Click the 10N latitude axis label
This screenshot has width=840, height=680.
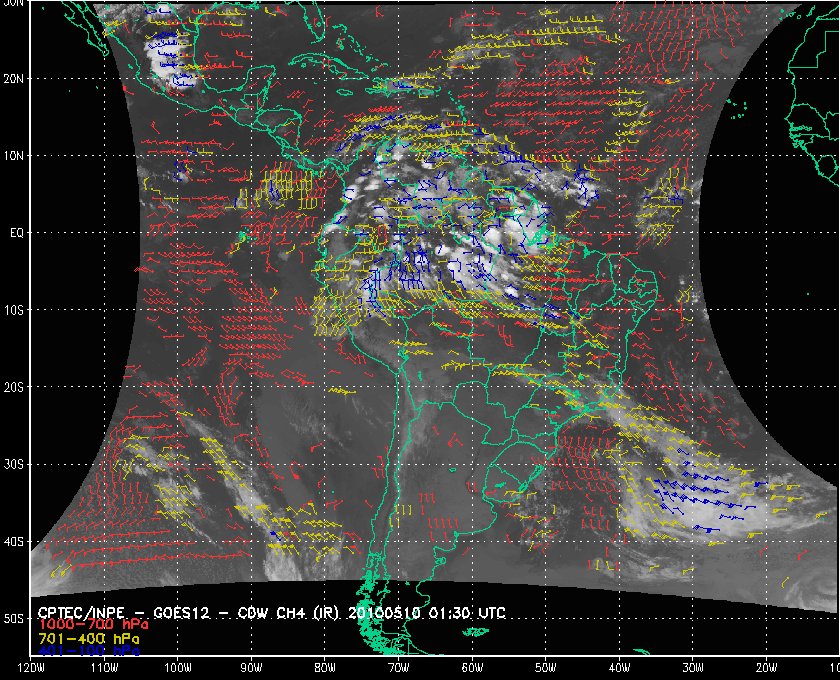click(x=14, y=156)
